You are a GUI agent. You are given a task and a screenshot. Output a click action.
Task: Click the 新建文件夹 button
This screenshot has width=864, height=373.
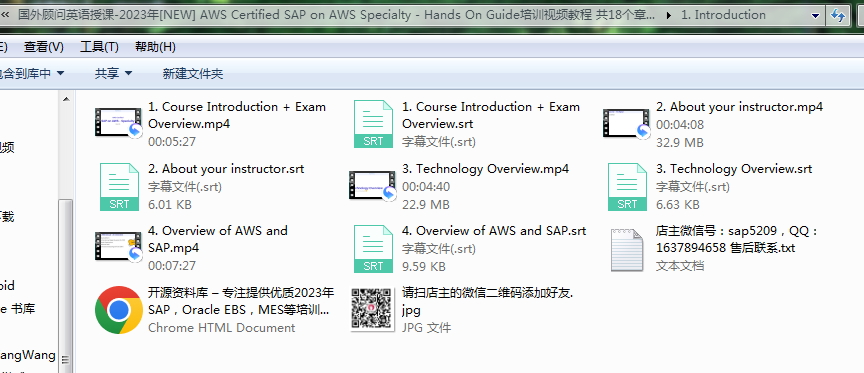192,73
